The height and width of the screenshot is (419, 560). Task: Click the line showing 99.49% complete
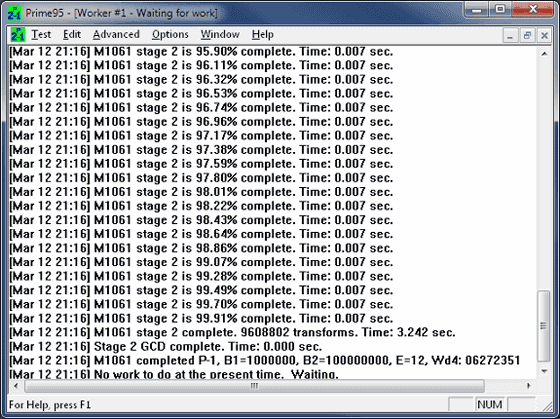[x=201, y=290]
